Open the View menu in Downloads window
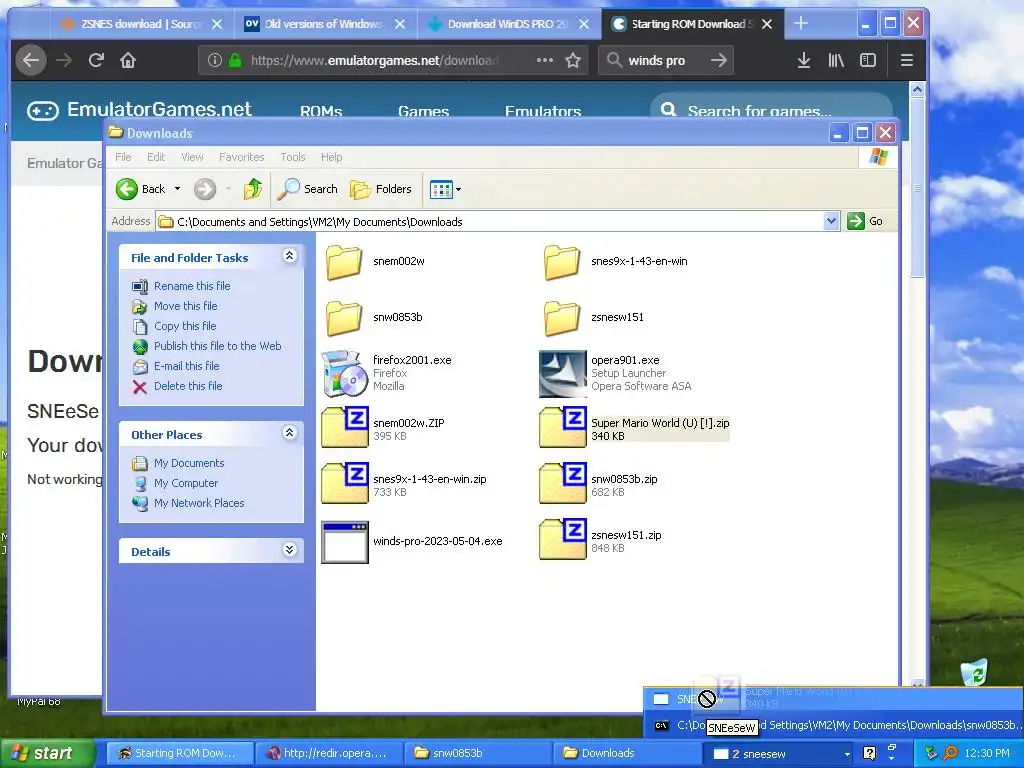Viewport: 1024px width, 768px height. (192, 157)
